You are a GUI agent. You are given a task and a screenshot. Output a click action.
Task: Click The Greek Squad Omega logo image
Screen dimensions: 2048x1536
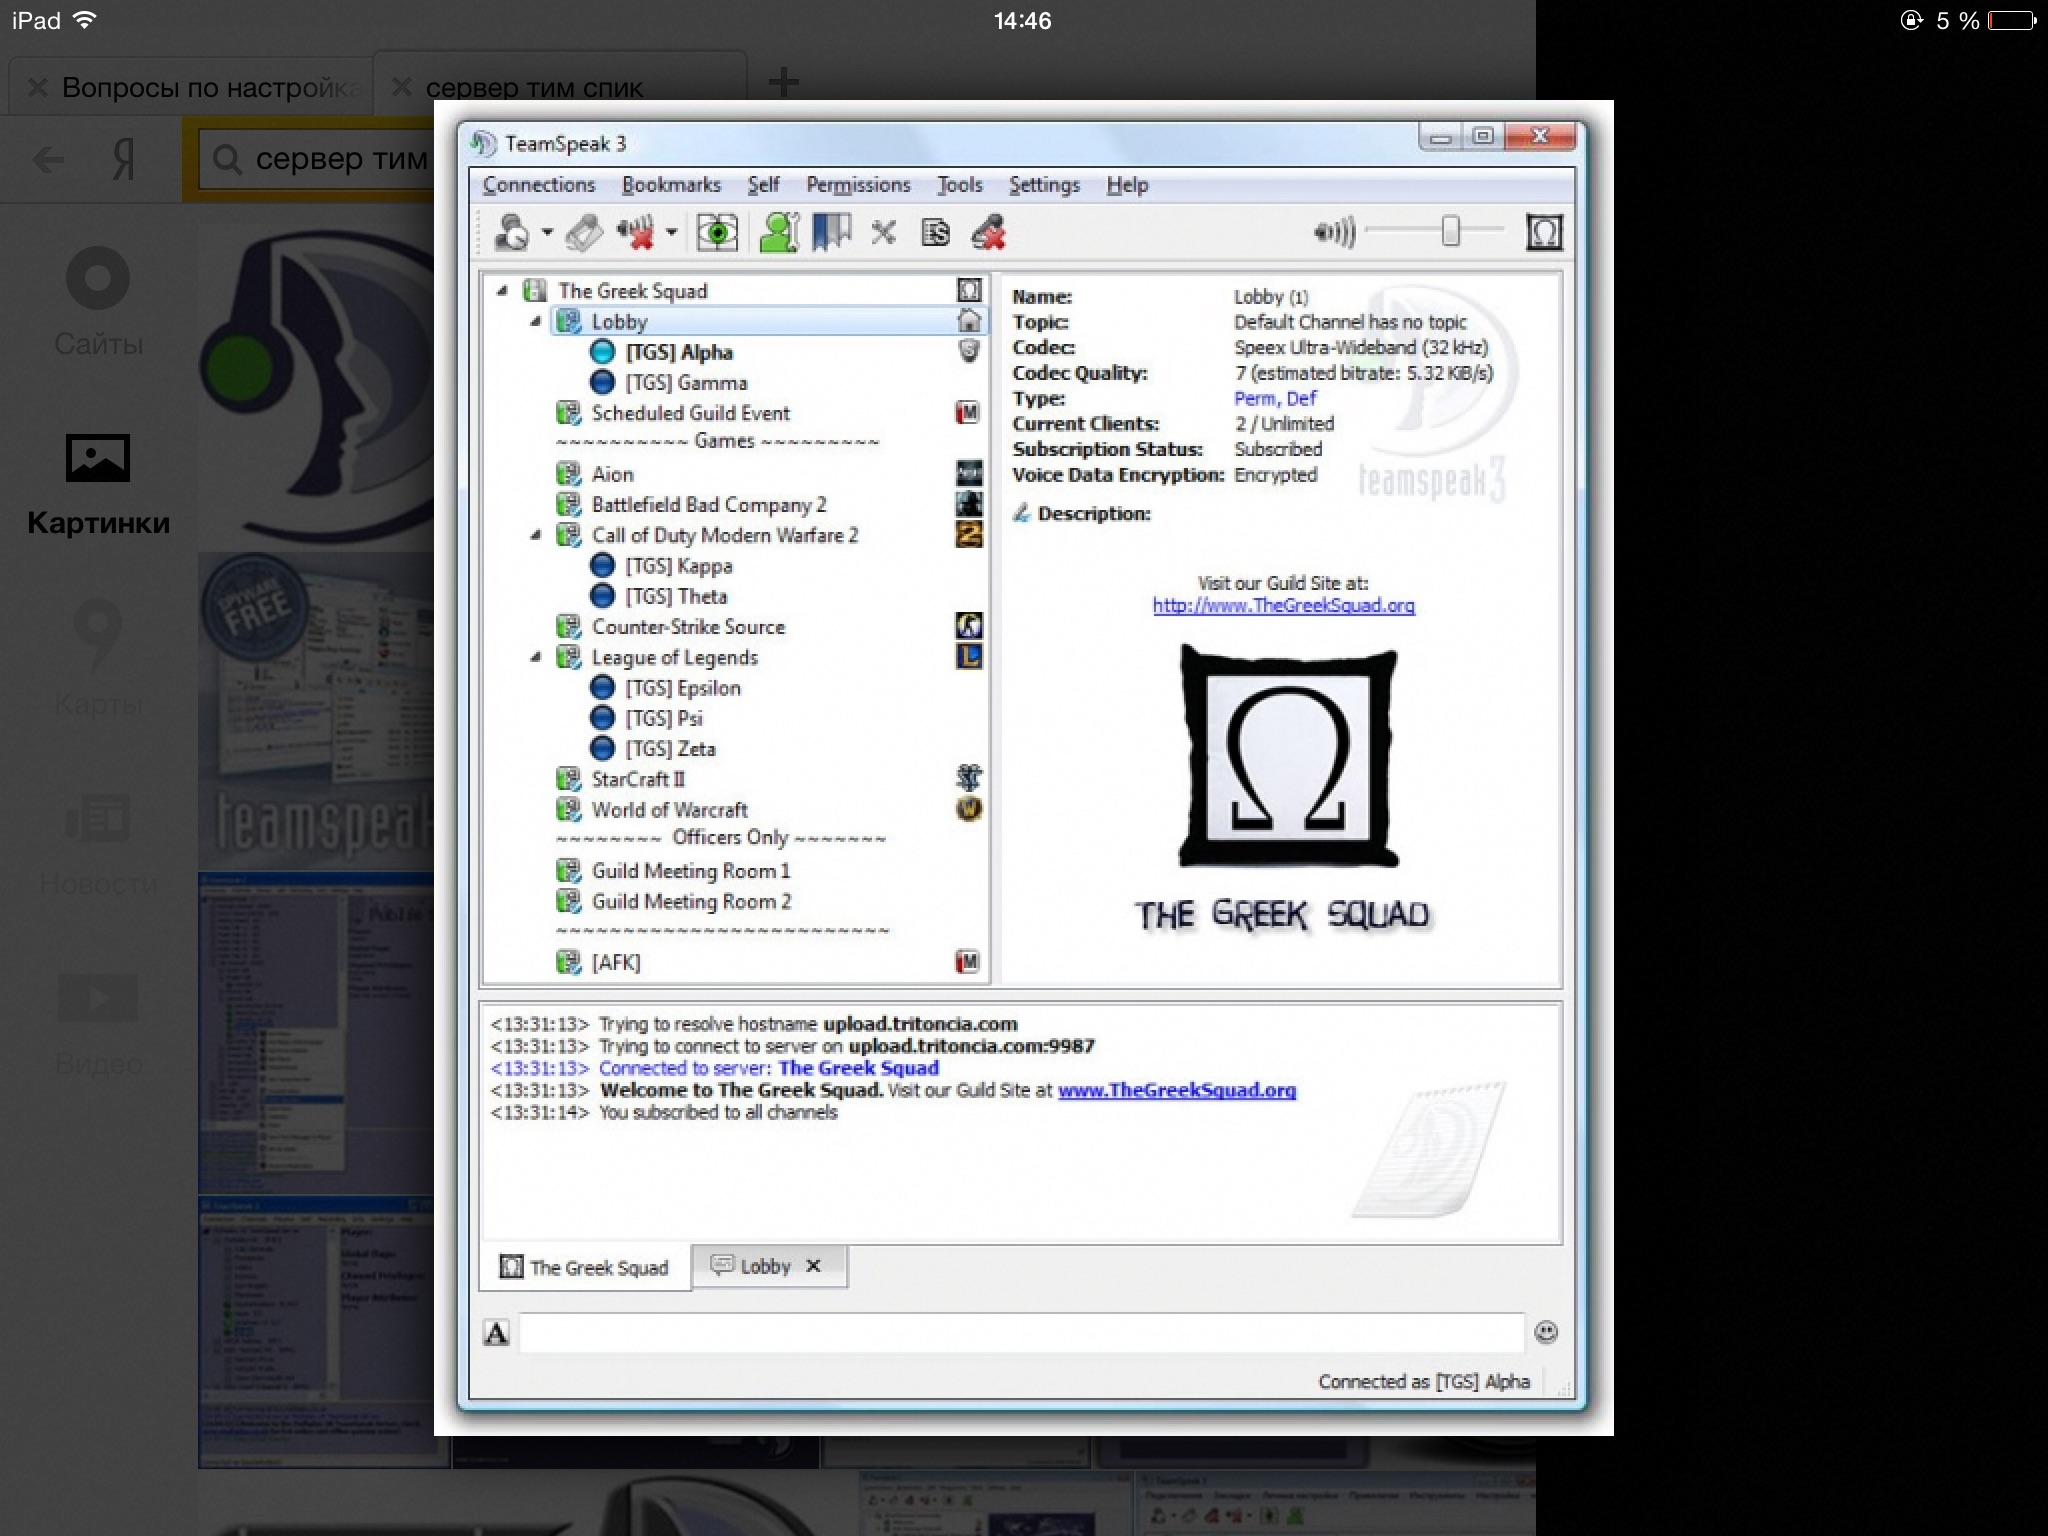[x=1289, y=756]
